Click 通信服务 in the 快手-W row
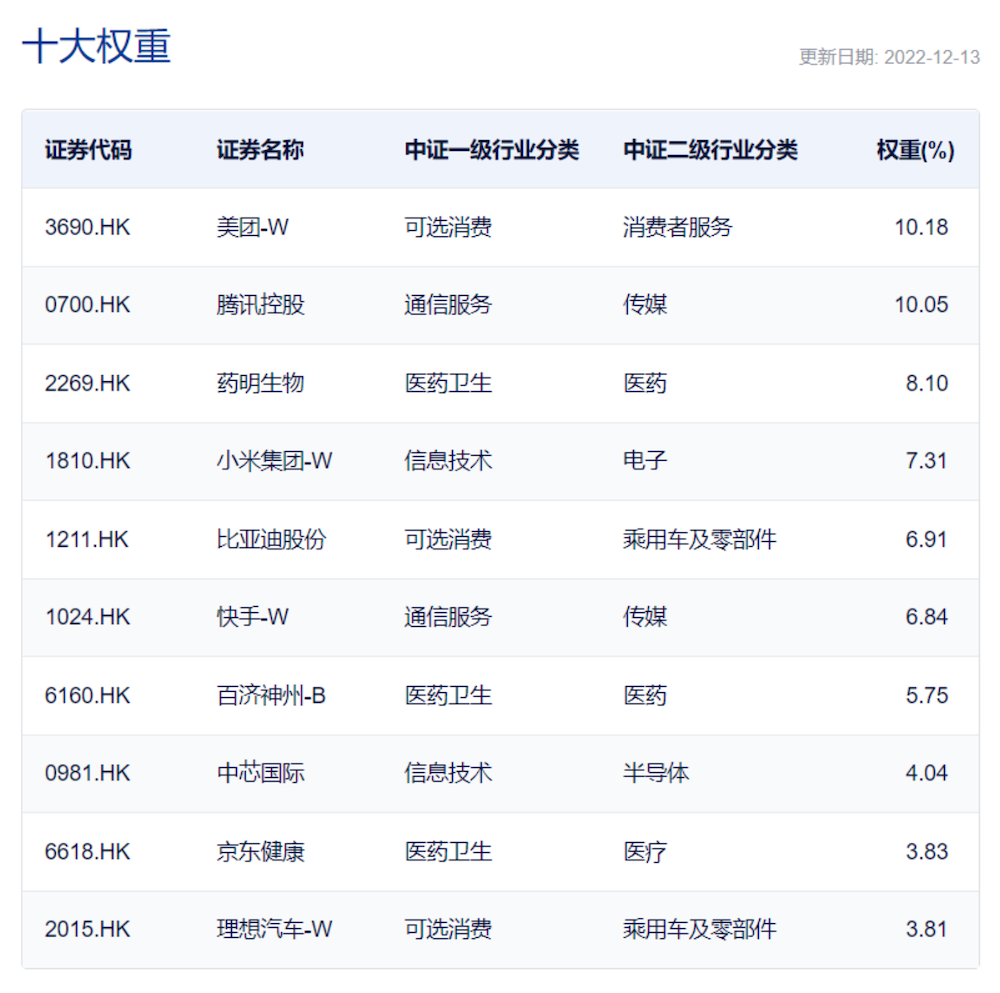 pyautogui.click(x=448, y=617)
